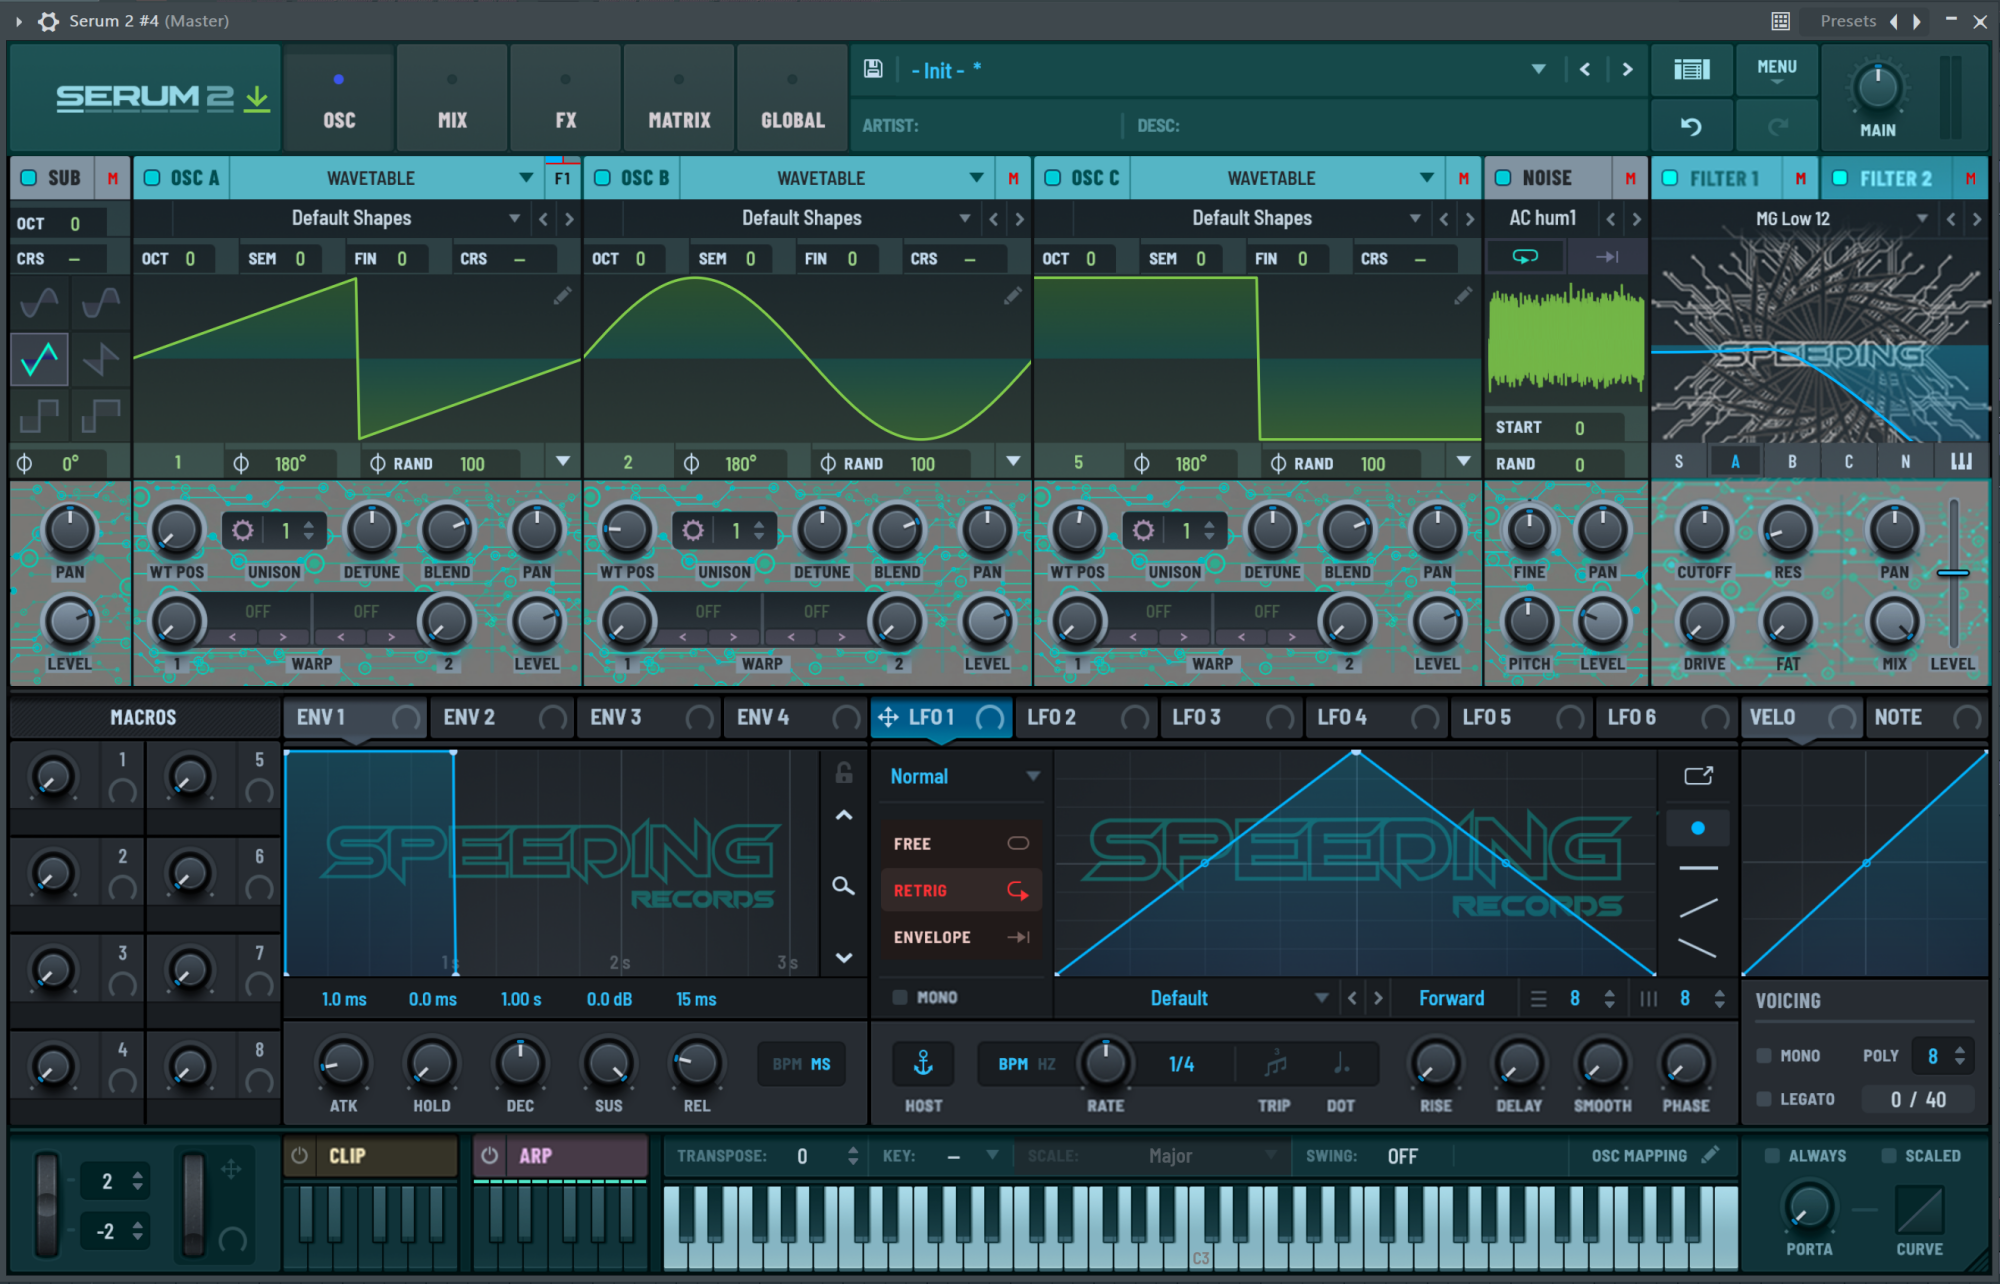Enable the LFO MONO checkbox
This screenshot has width=2000, height=1284.
click(x=900, y=997)
